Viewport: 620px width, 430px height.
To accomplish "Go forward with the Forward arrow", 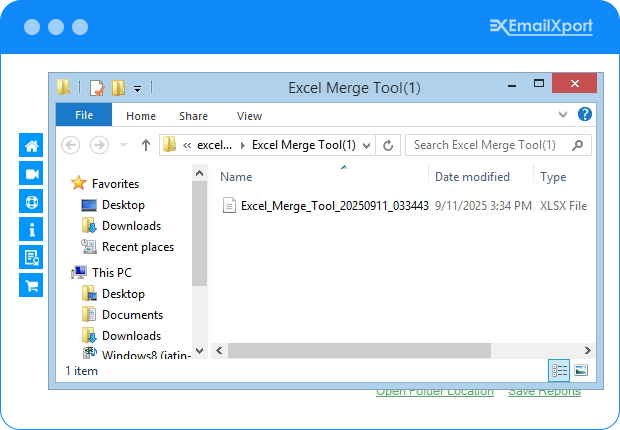I will coord(99,145).
